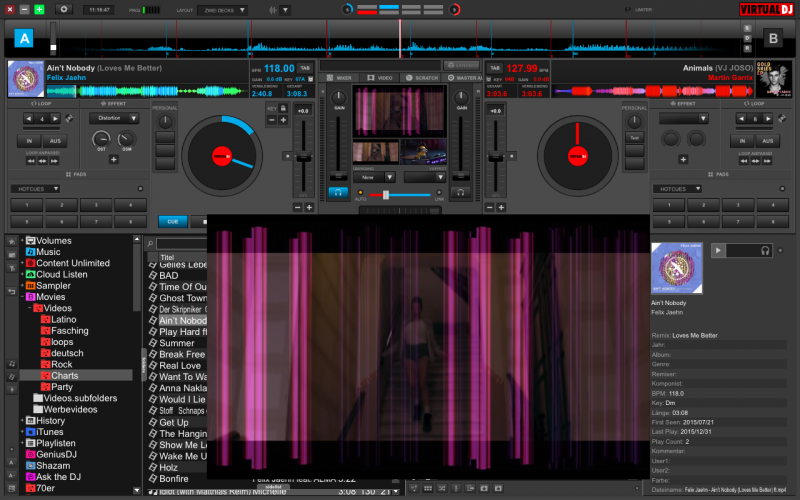
Task: Collapse the Movies tree node
Action: click(22, 296)
